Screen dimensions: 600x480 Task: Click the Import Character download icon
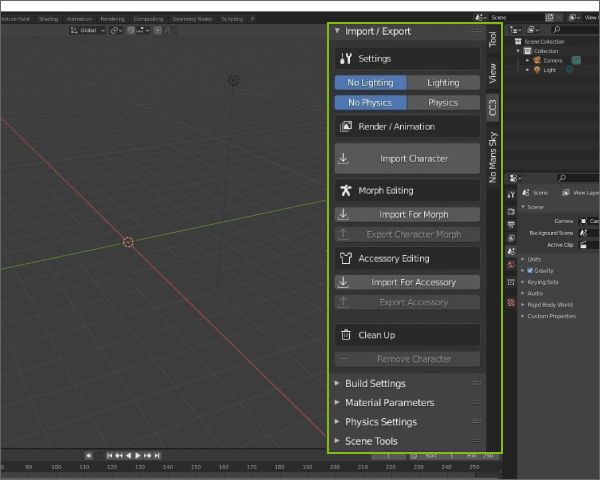343,158
